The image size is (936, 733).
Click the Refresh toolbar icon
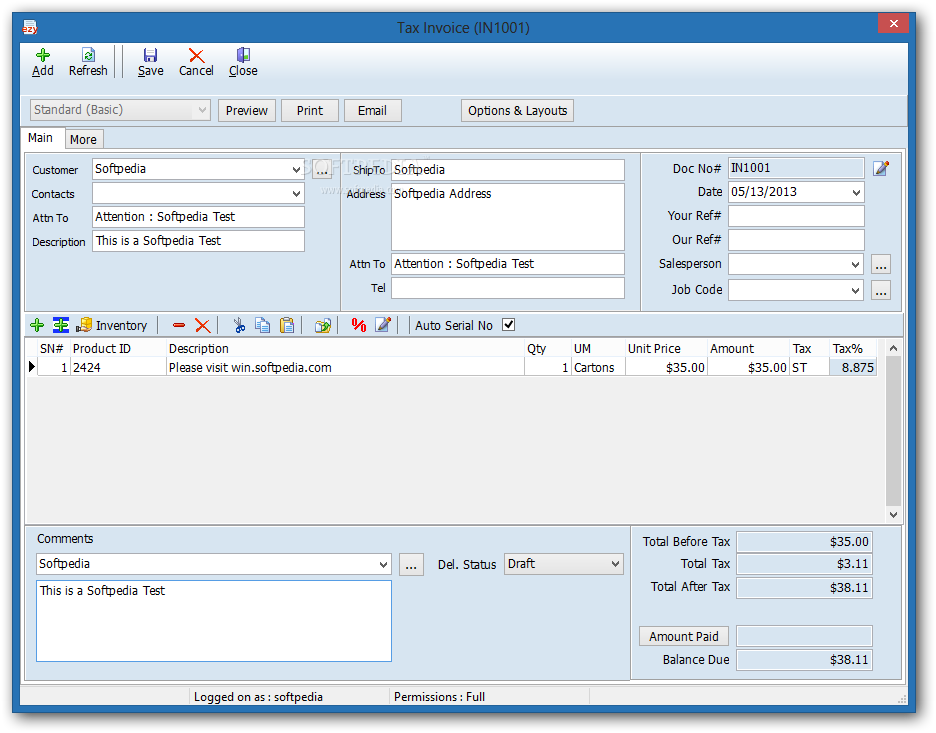click(88, 56)
